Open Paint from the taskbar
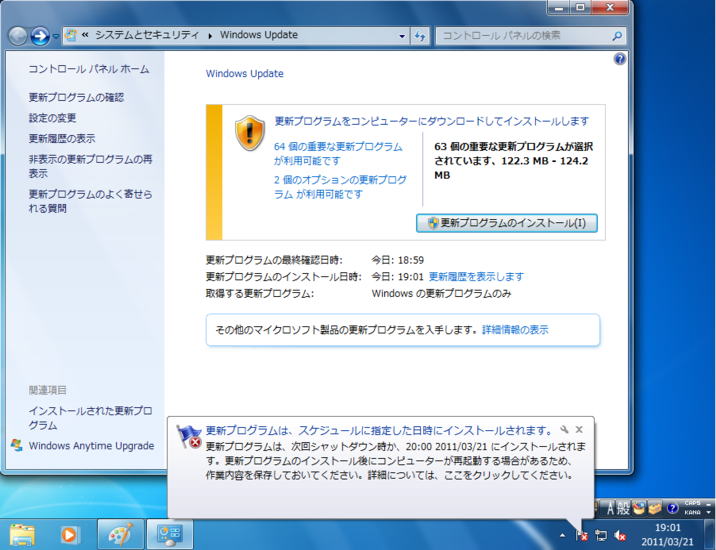716x550 pixels. (121, 534)
